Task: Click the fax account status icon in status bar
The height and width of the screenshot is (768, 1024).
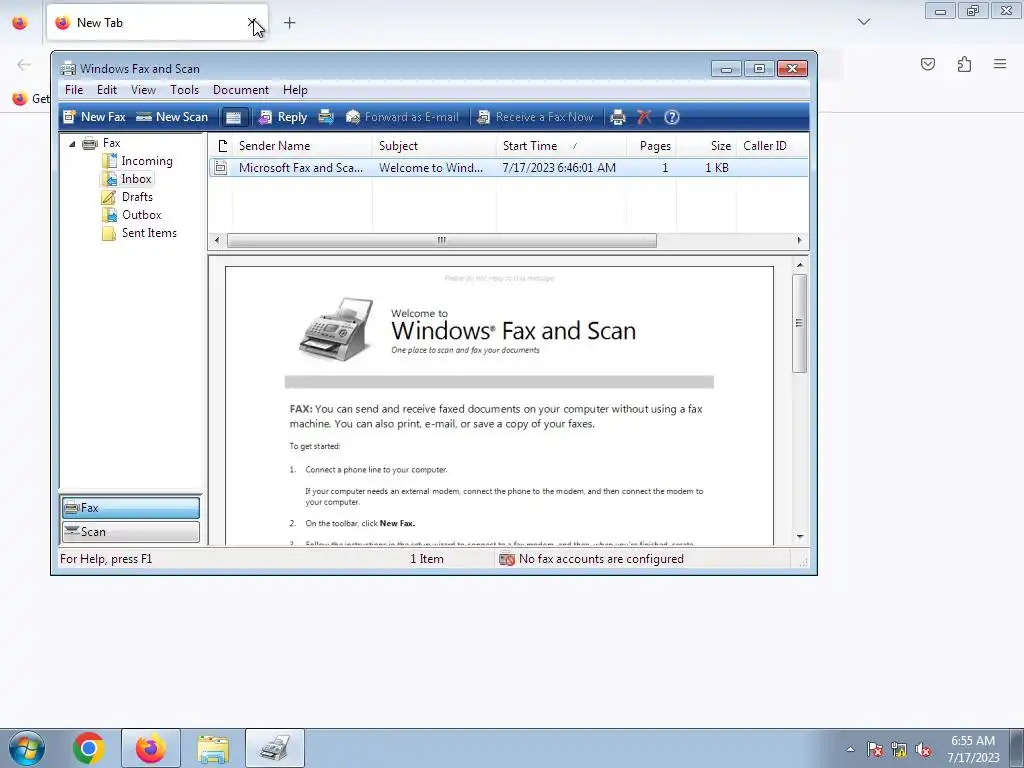Action: pyautogui.click(x=507, y=559)
